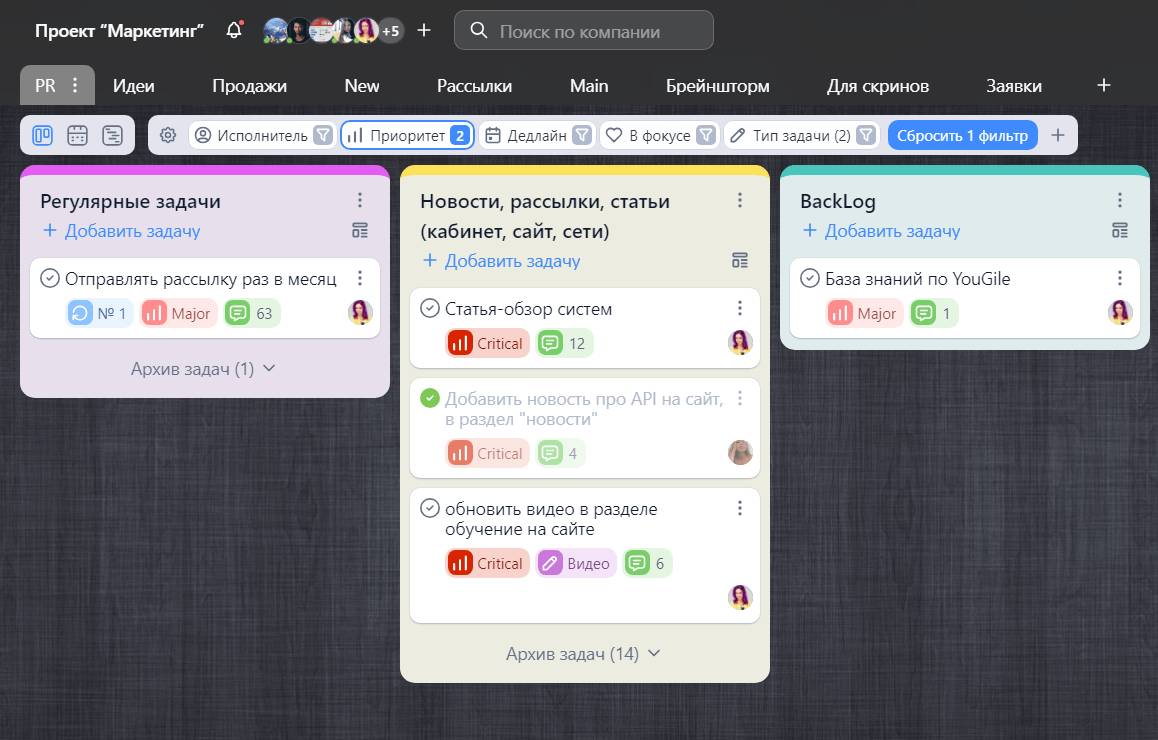The width and height of the screenshot is (1158, 740).
Task: Open the Рассылки board tab
Action: (x=474, y=86)
